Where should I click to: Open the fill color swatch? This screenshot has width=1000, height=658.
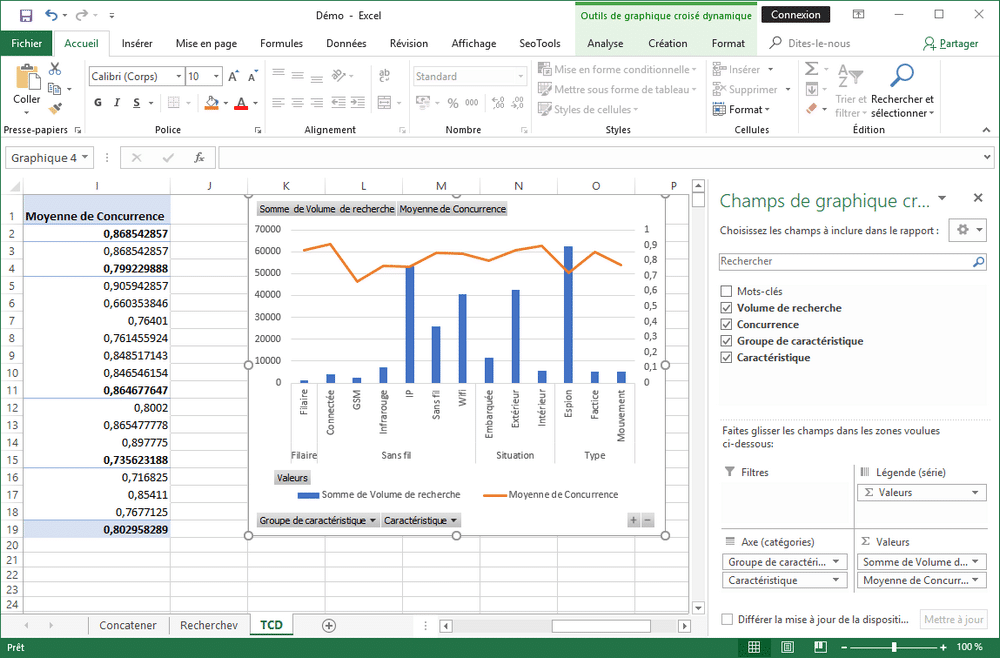pos(212,103)
